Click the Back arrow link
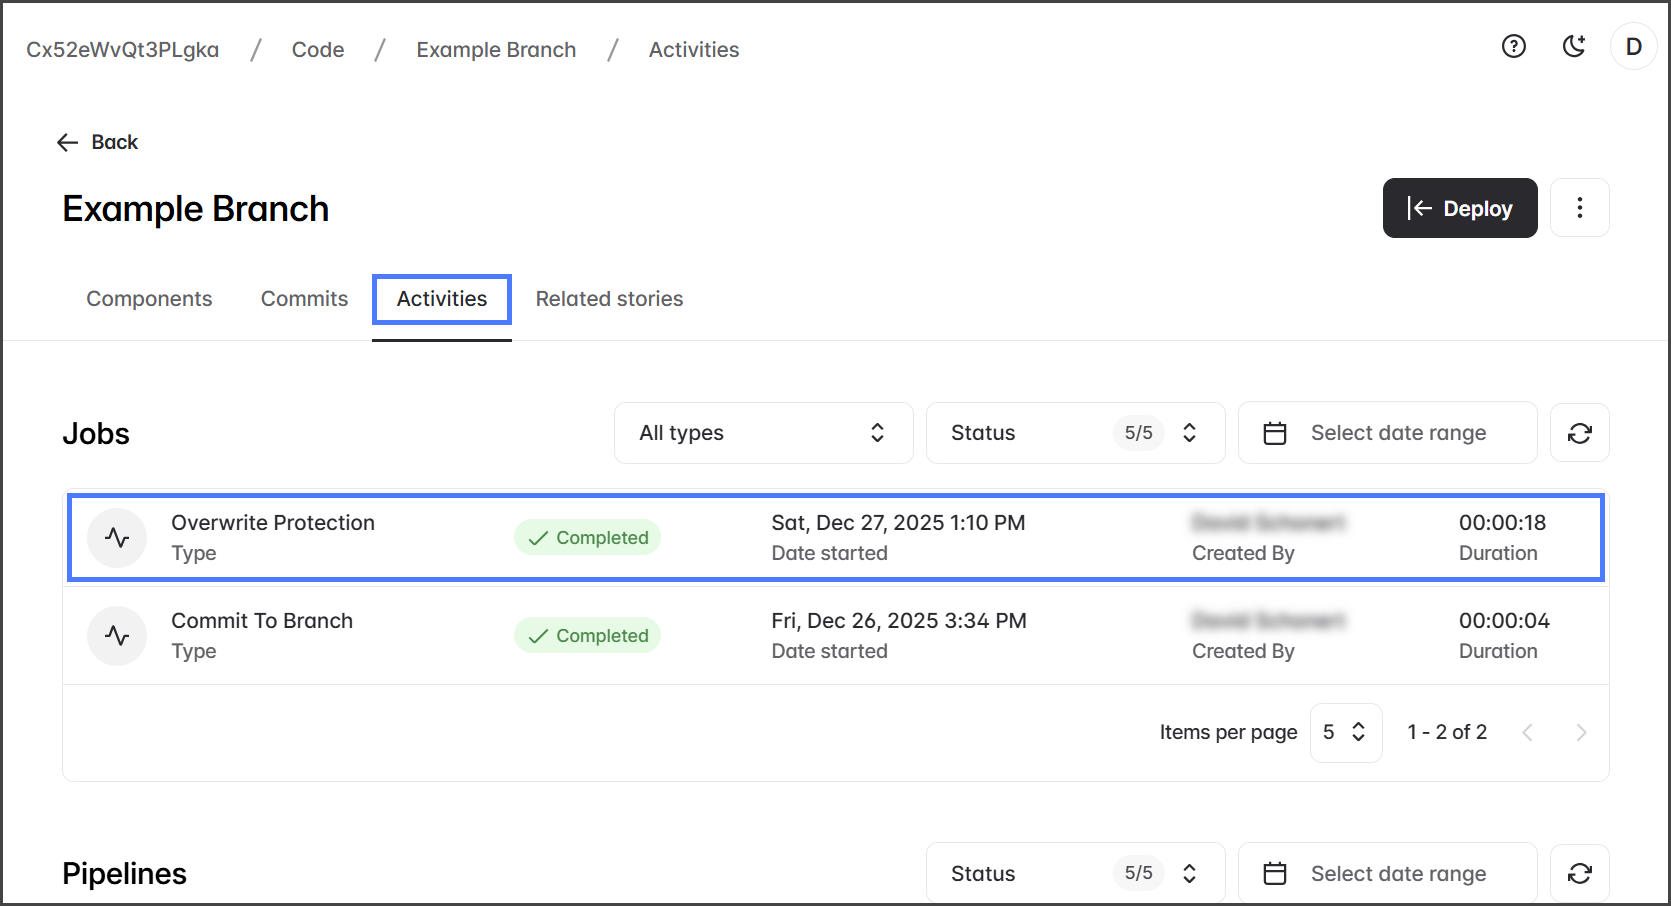The image size is (1671, 906). click(97, 142)
